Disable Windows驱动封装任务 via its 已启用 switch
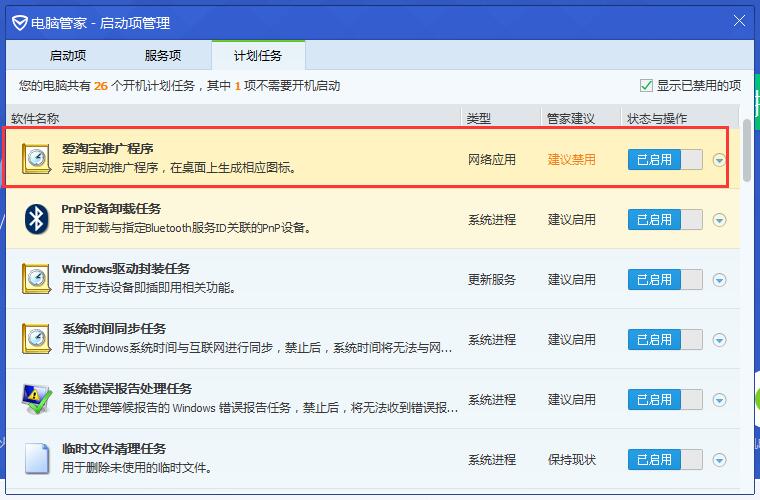Screen dimensions: 760x500 coord(665,280)
